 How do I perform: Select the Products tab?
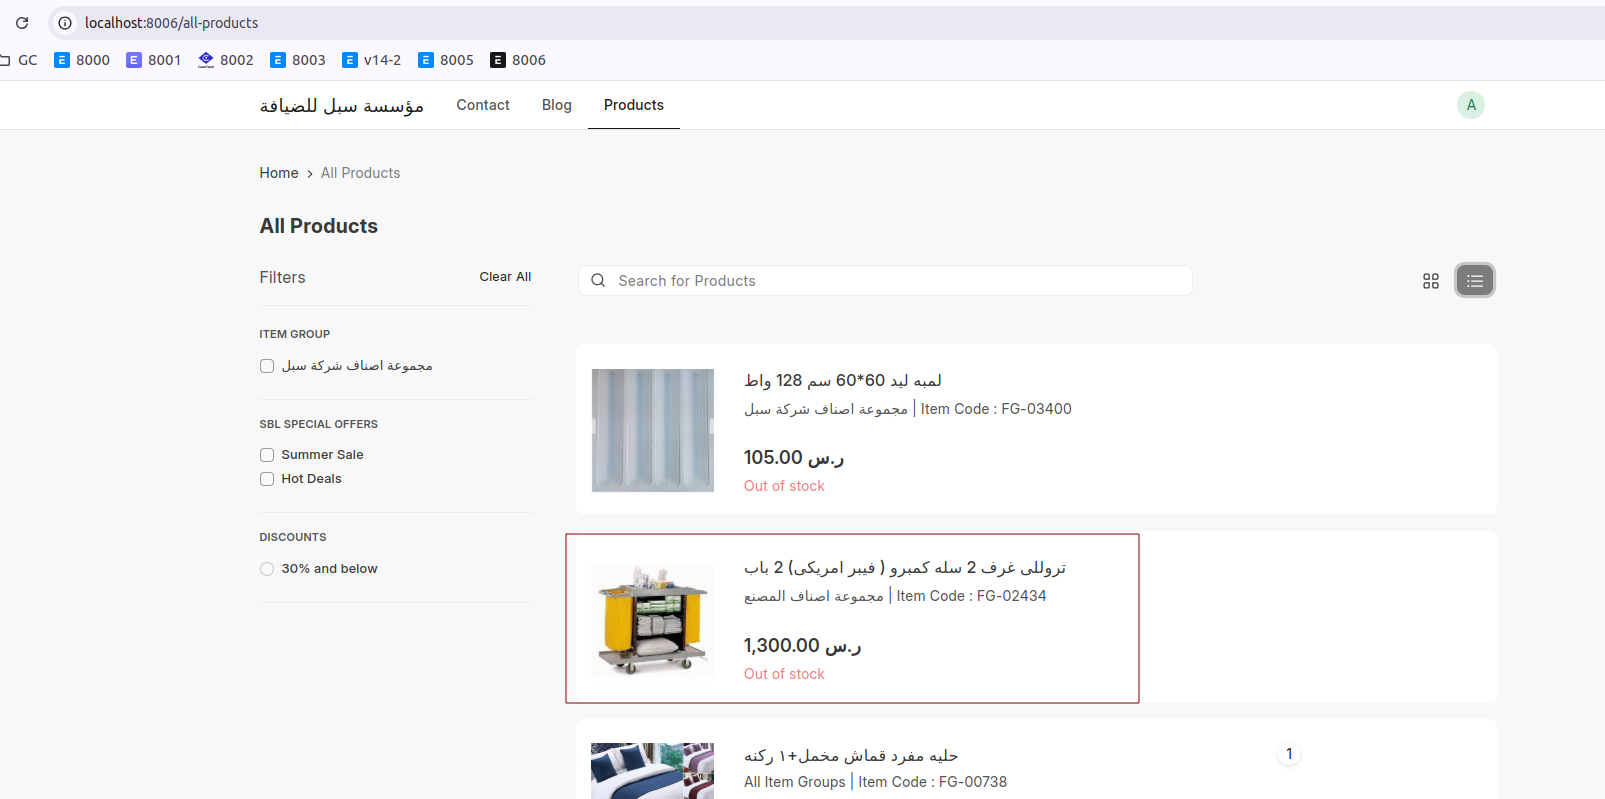pyautogui.click(x=633, y=105)
